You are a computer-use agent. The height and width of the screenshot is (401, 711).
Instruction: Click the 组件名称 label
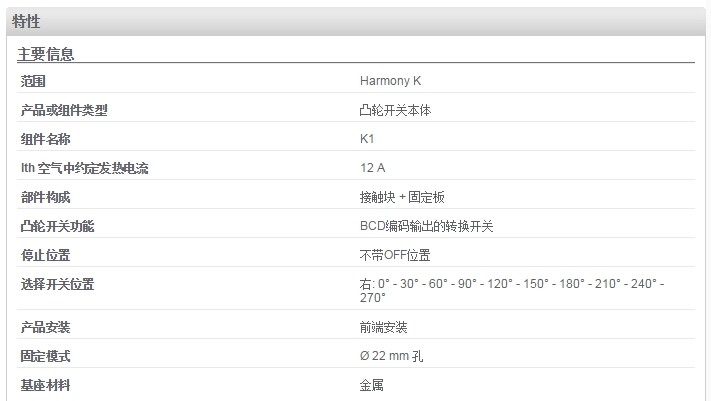coord(45,139)
